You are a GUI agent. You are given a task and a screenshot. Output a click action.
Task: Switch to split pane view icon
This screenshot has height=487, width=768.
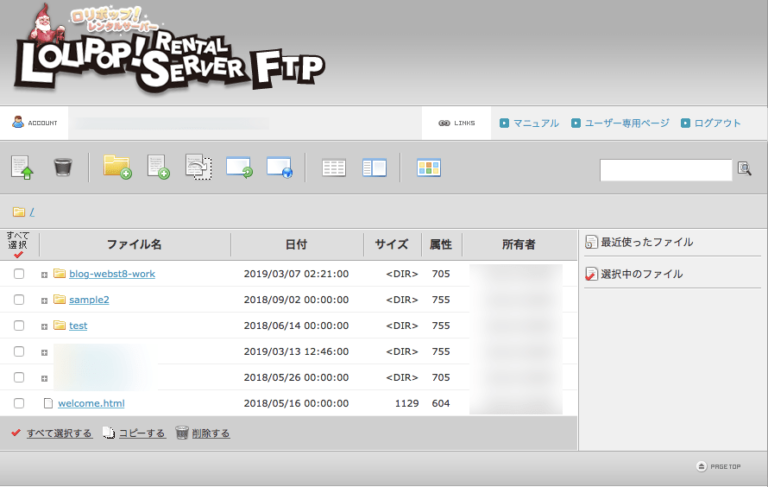click(x=375, y=168)
